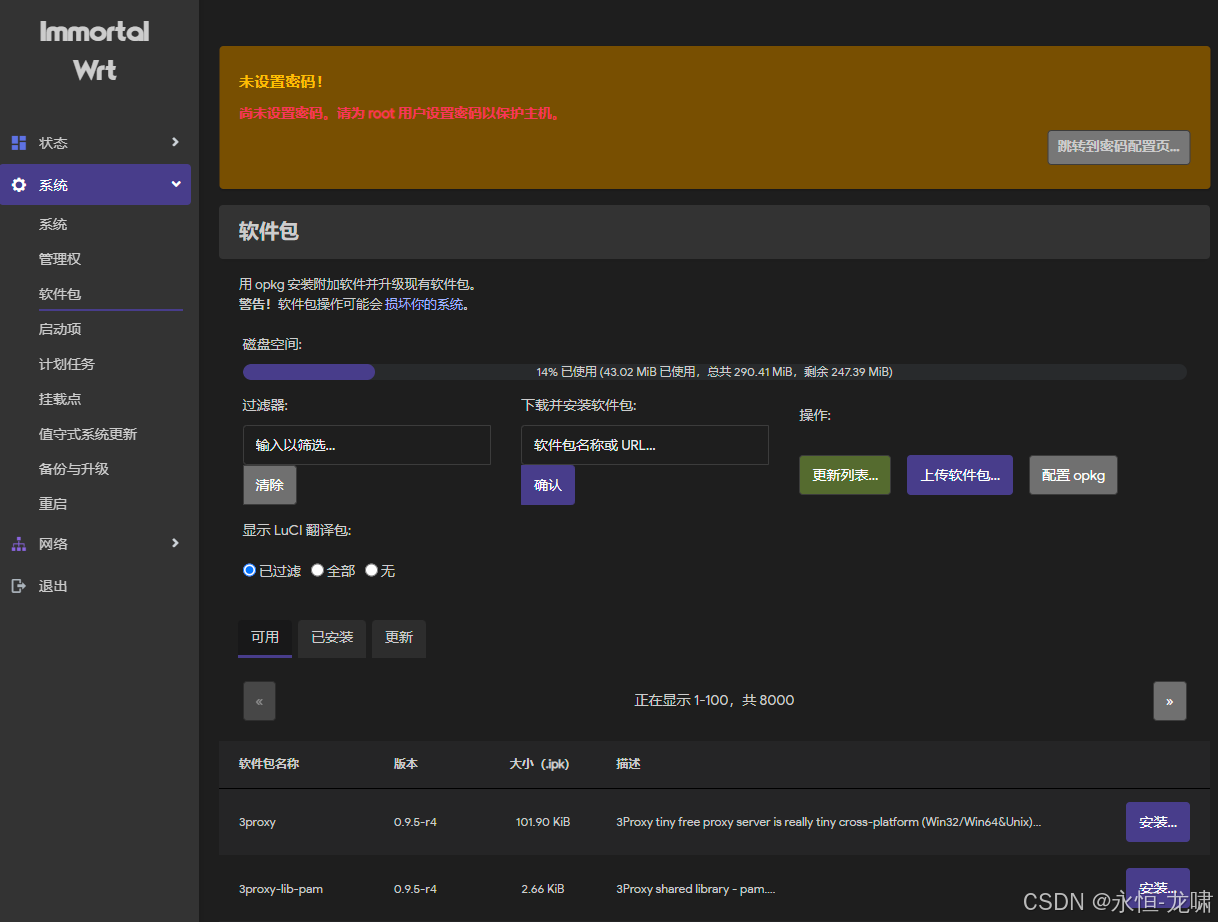The image size is (1218, 922).
Task: Click the disk space usage bar
Action: pyautogui.click(x=715, y=372)
